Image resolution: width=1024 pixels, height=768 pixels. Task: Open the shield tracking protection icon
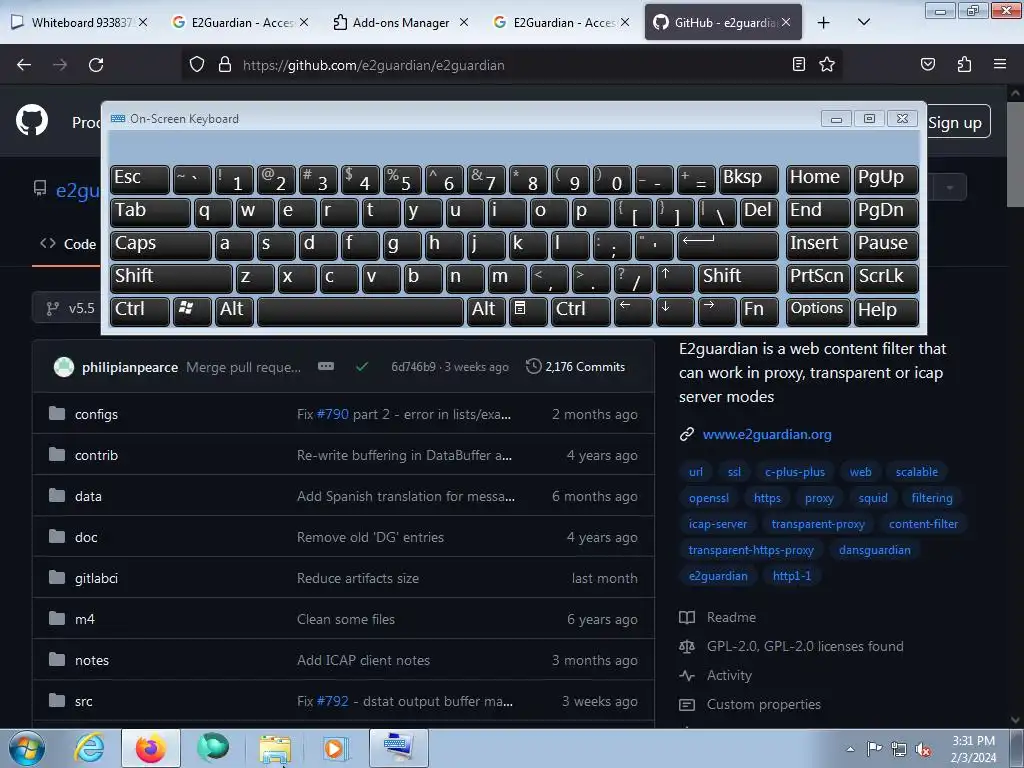tap(197, 65)
